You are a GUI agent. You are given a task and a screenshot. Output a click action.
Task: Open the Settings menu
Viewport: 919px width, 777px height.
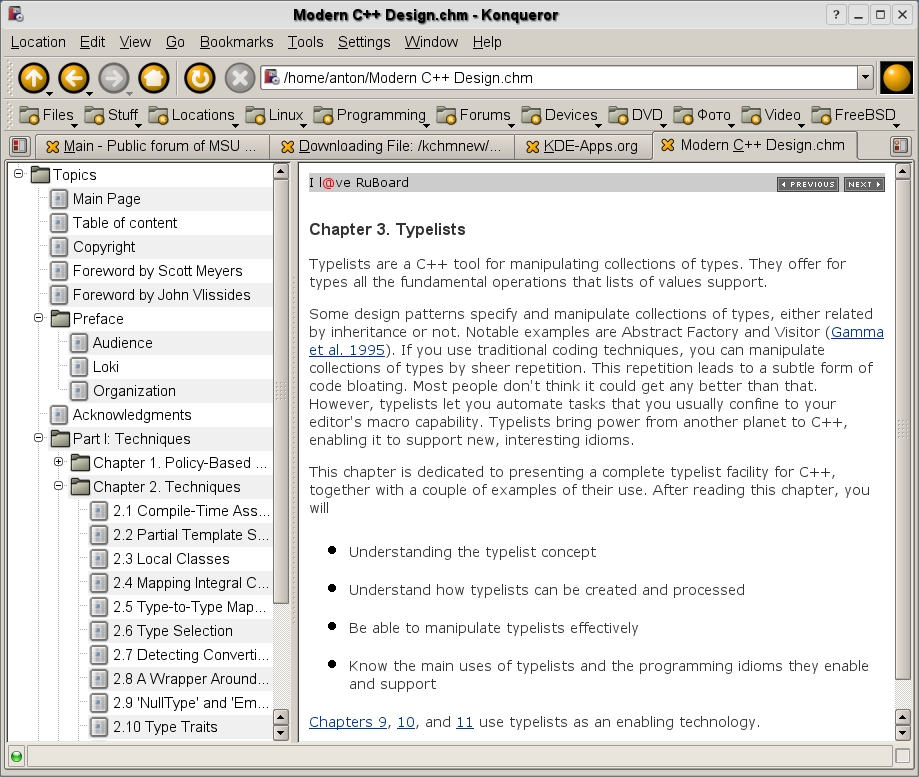pyautogui.click(x=364, y=42)
